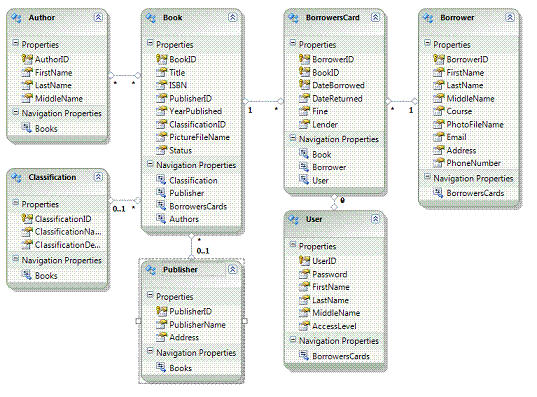This screenshot has height=397, width=537.
Task: Click the PublisherName property icon
Action: [161, 324]
